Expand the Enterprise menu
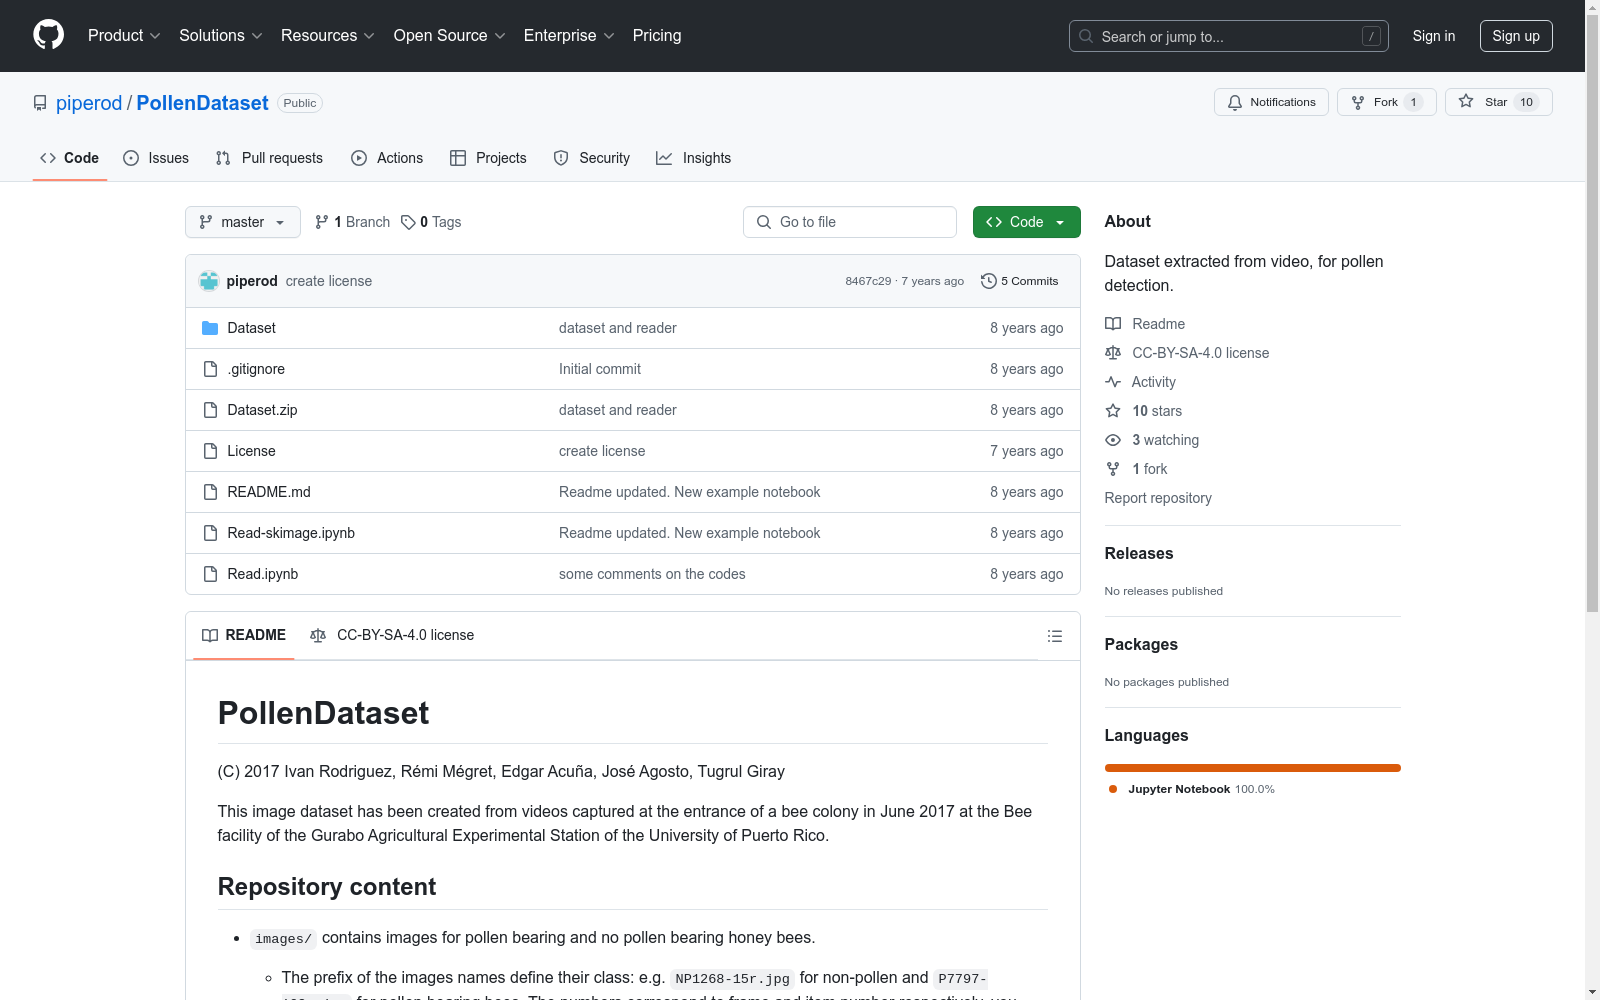The width and height of the screenshot is (1600, 1000). (x=569, y=36)
